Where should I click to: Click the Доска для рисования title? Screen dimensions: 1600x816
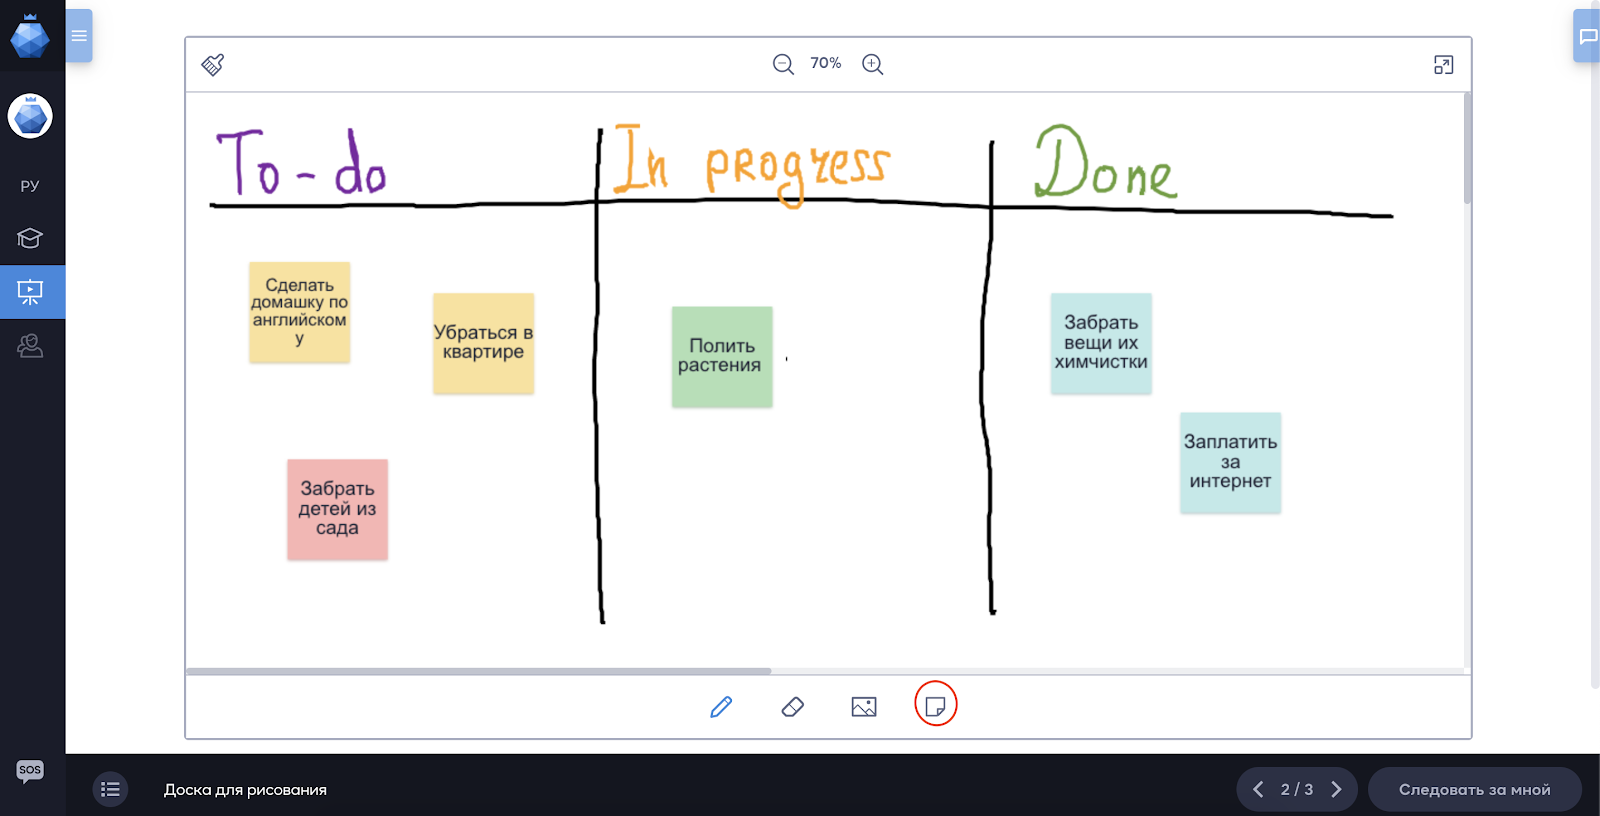pos(245,790)
